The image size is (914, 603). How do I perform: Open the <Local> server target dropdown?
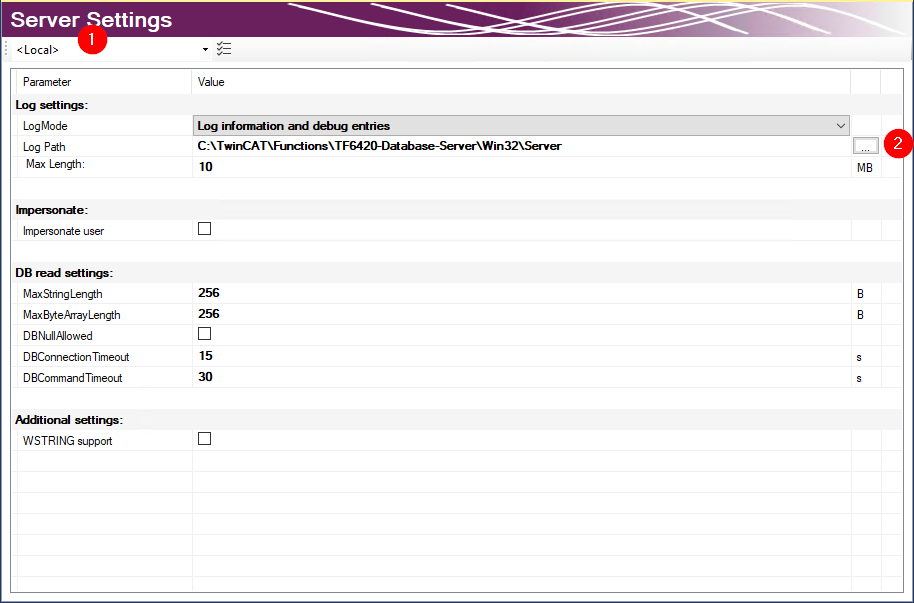(x=205, y=50)
